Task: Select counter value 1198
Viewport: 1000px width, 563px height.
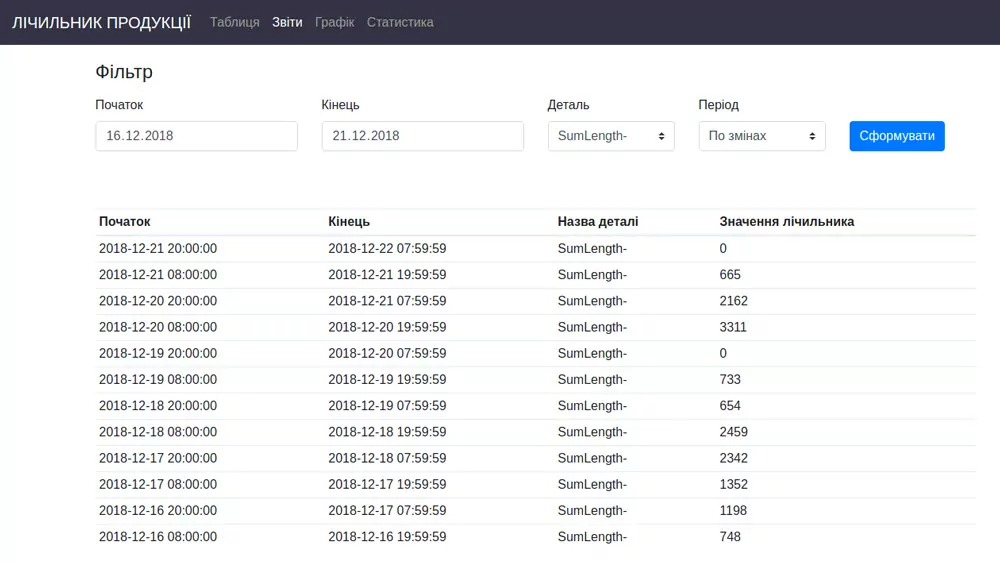Action: [x=733, y=510]
